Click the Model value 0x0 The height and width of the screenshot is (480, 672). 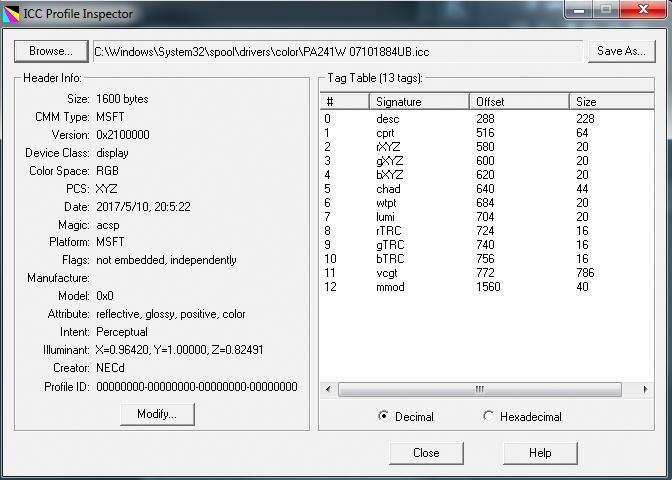pyautogui.click(x=105, y=296)
